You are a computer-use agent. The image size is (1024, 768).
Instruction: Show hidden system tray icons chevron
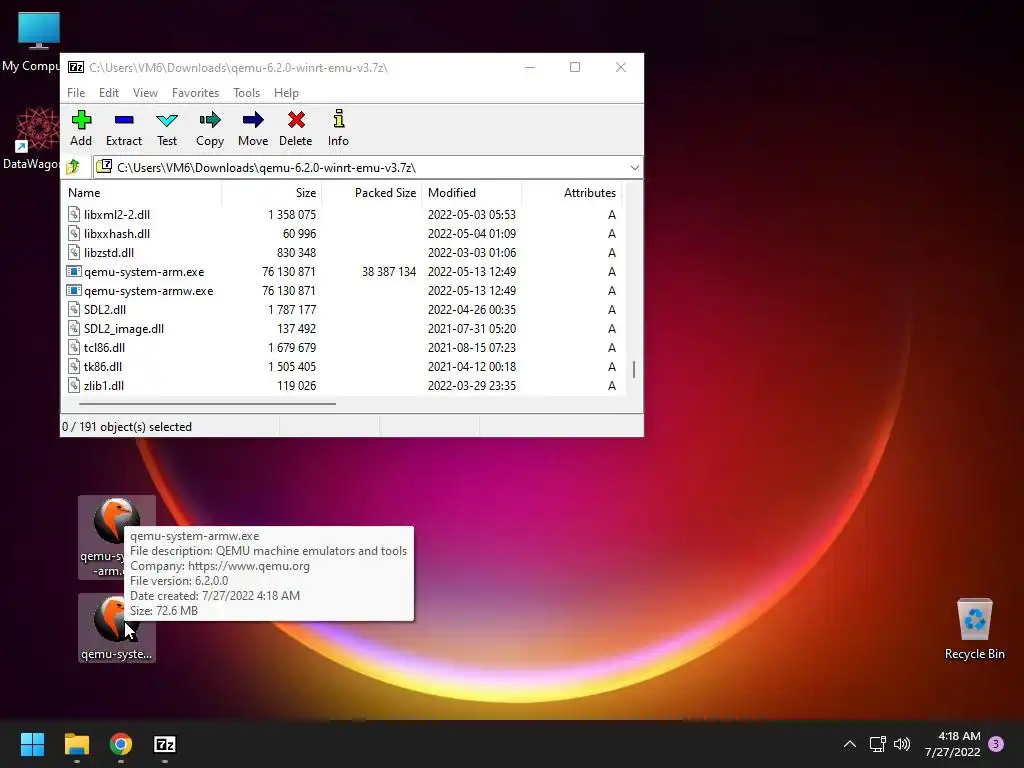coord(850,744)
